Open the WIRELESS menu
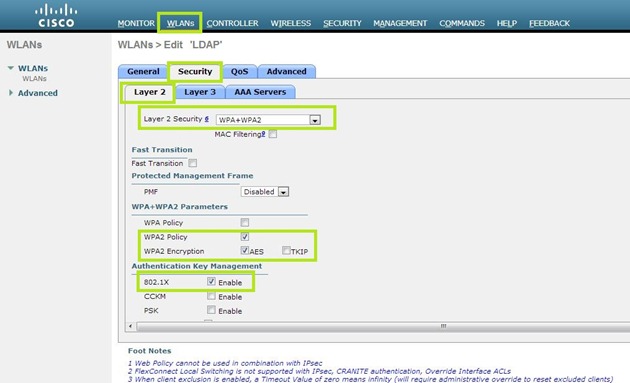Screen dimensions: 630x383 [x=290, y=23]
